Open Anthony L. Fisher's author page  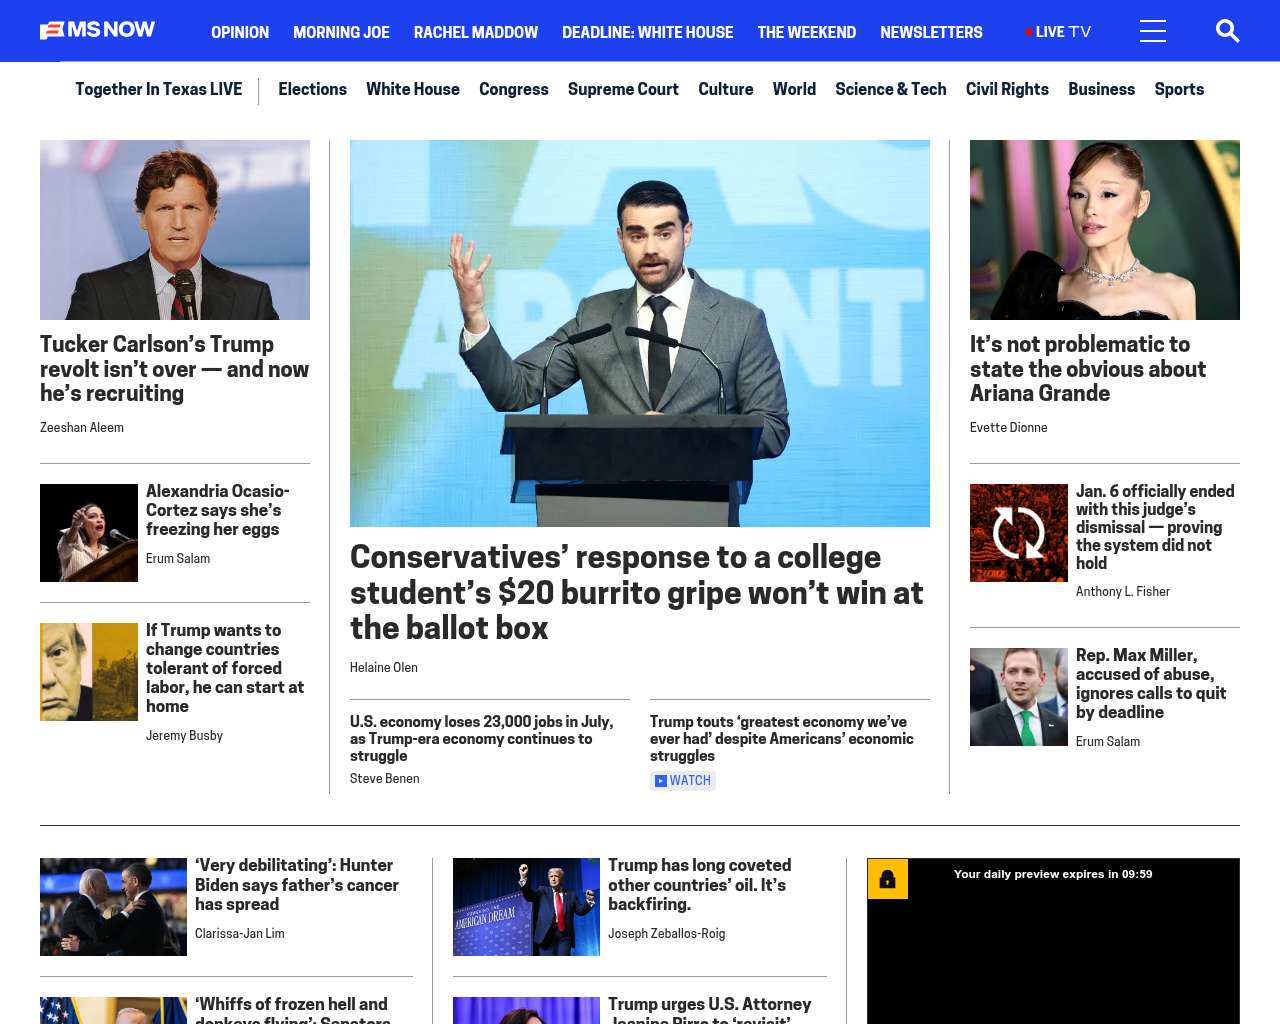coord(1123,592)
